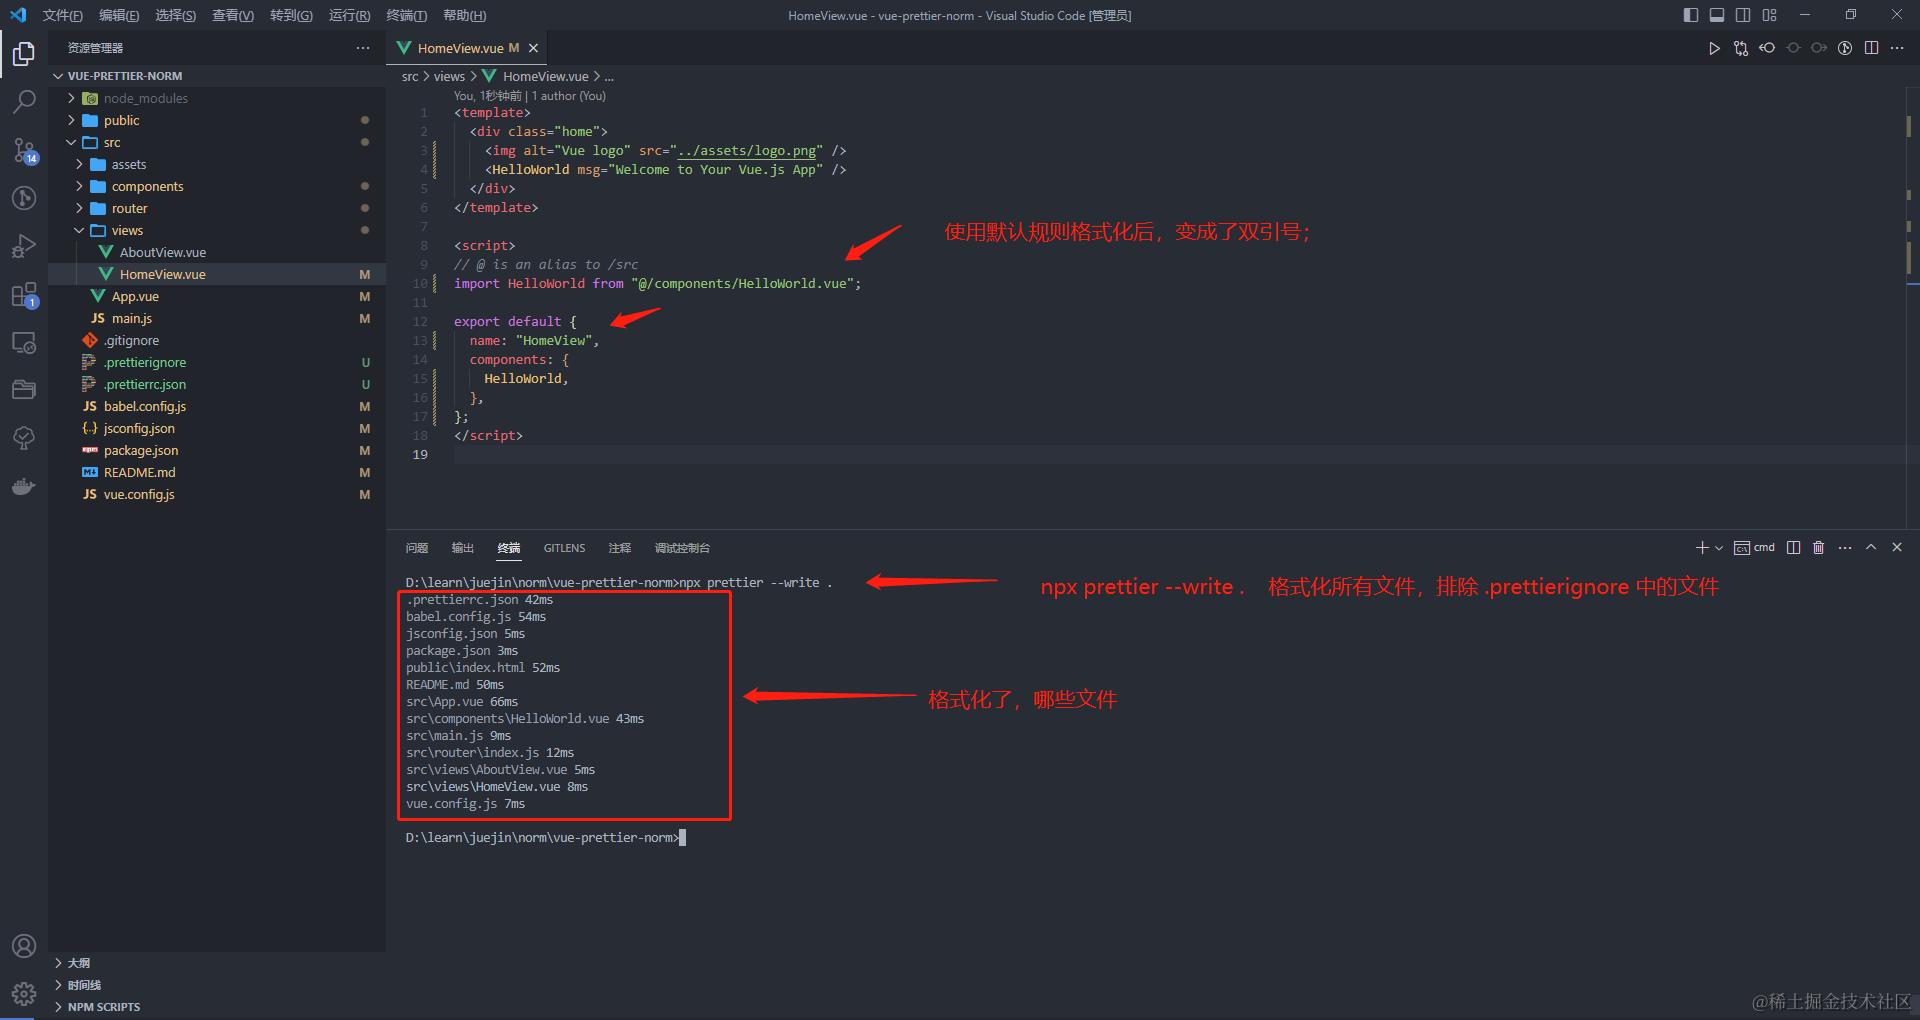Screen dimensions: 1920x1020
Task: Switch to the 调试控制台 panel tab
Action: 682,548
